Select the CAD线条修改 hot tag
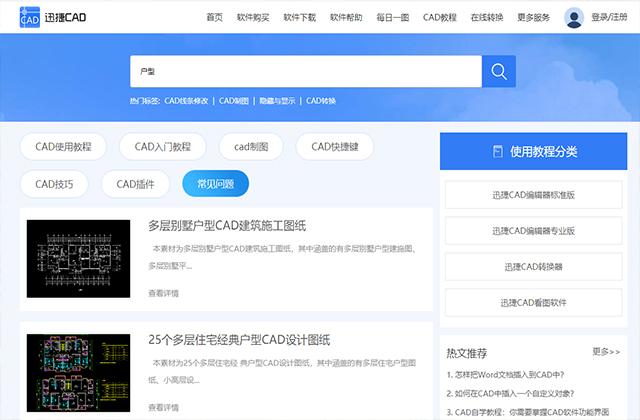The image size is (640, 420). pos(186,101)
